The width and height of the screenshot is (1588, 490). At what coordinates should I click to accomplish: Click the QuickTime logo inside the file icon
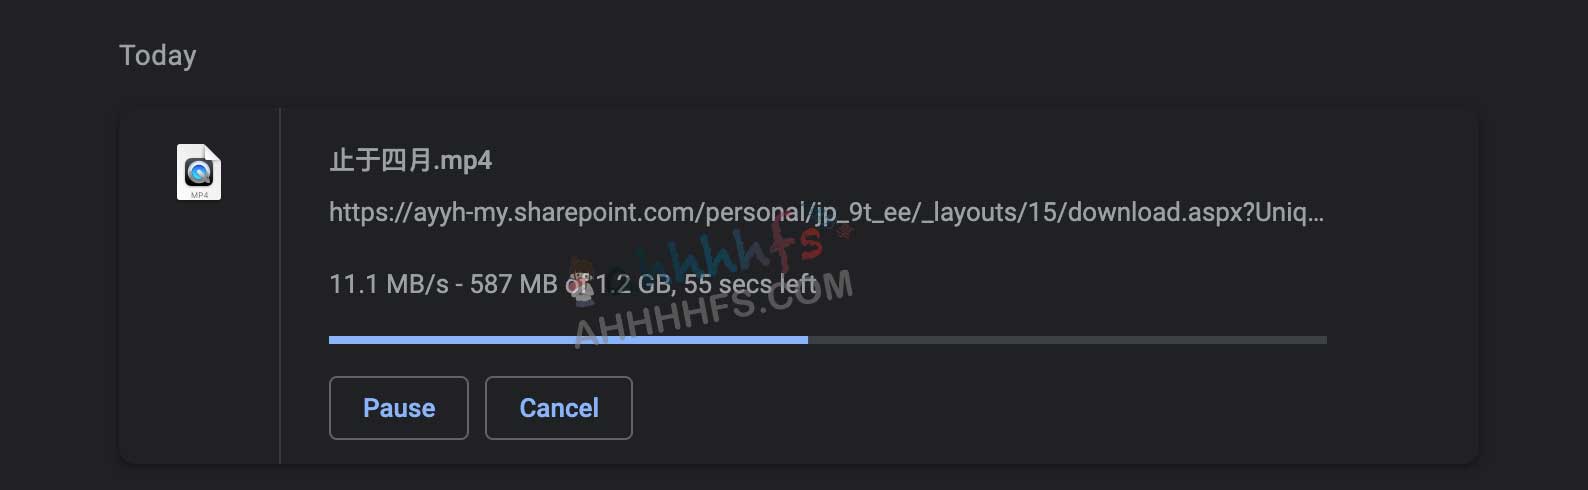click(x=199, y=171)
